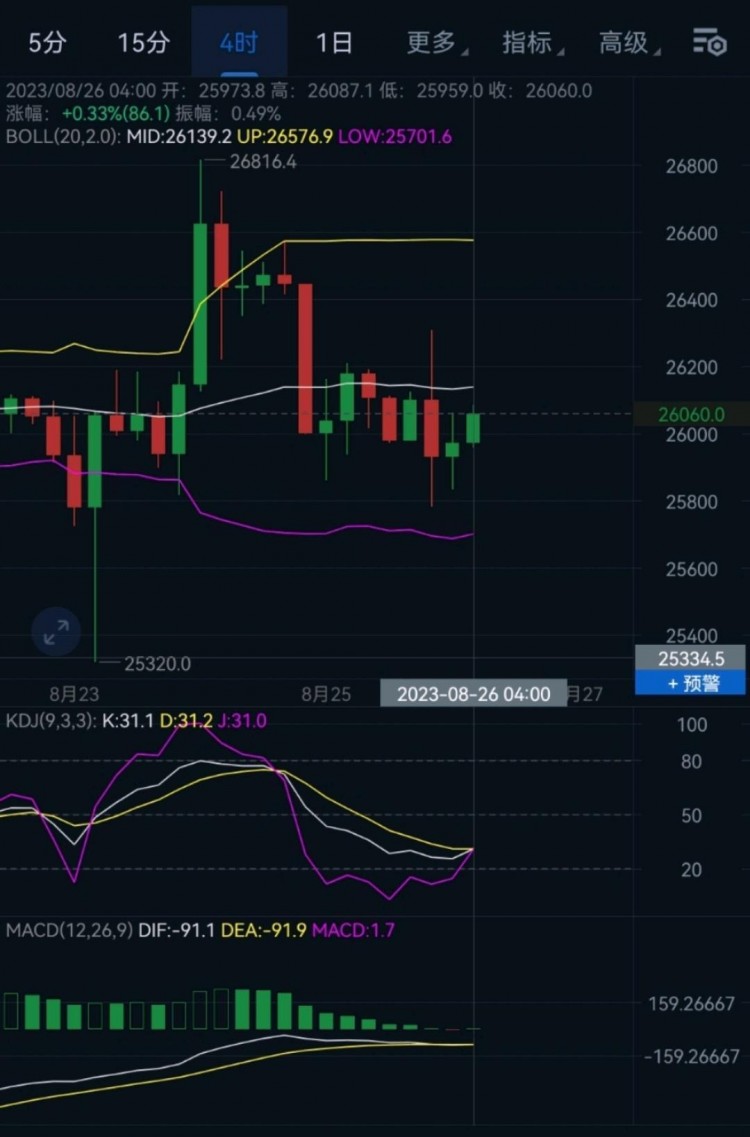The image size is (750, 1137).
Task: Tap the DIF:-91.1 MACD value
Action: pos(176,930)
